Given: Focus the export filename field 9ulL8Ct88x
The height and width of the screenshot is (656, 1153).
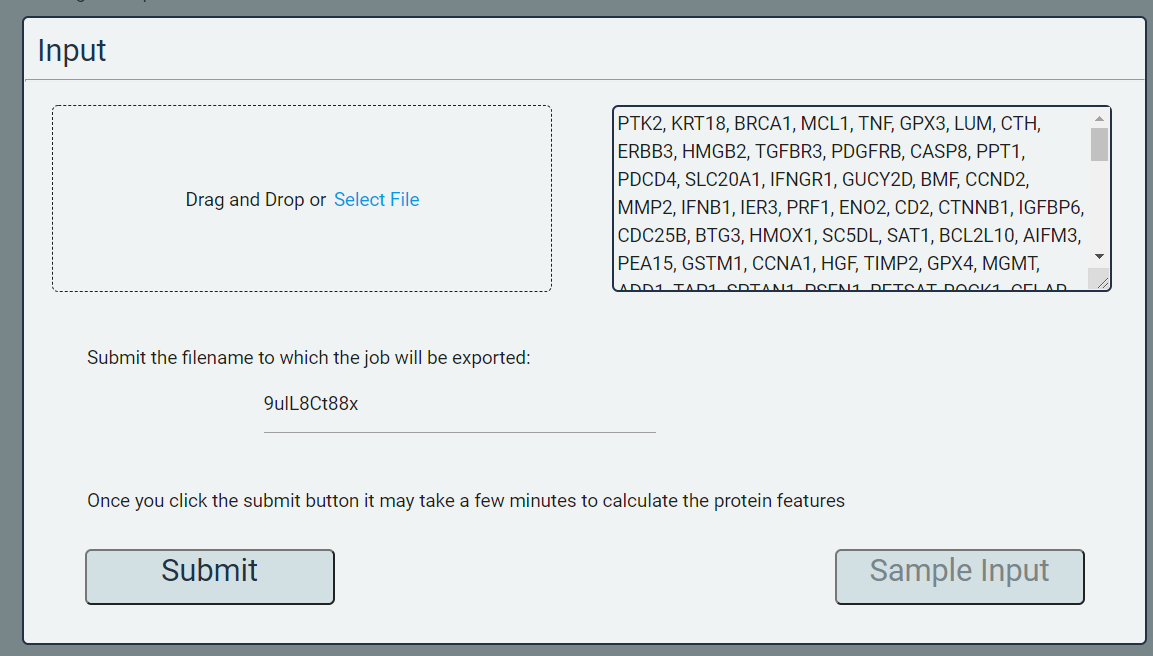Looking at the screenshot, I should coord(460,404).
